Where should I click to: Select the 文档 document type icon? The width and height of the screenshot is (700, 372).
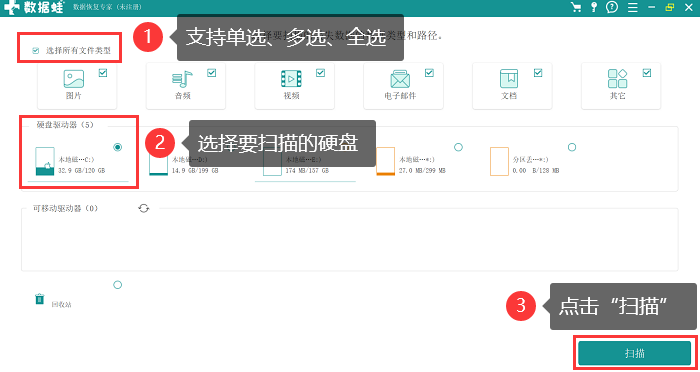[x=509, y=79]
